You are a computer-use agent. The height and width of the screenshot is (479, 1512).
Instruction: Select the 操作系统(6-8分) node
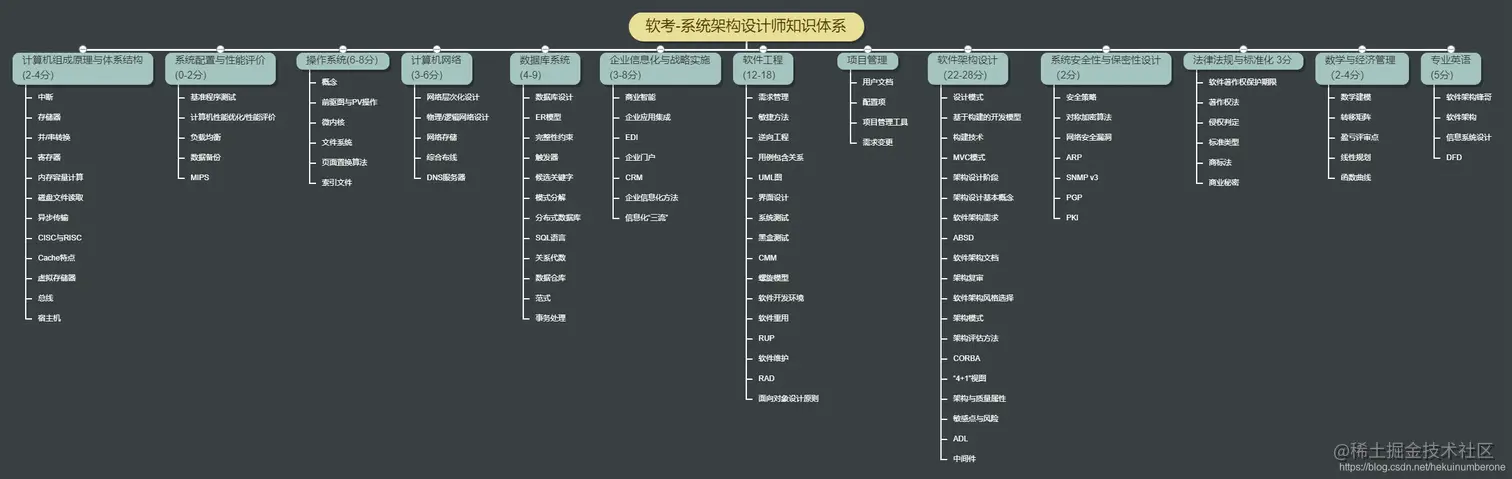coord(343,60)
